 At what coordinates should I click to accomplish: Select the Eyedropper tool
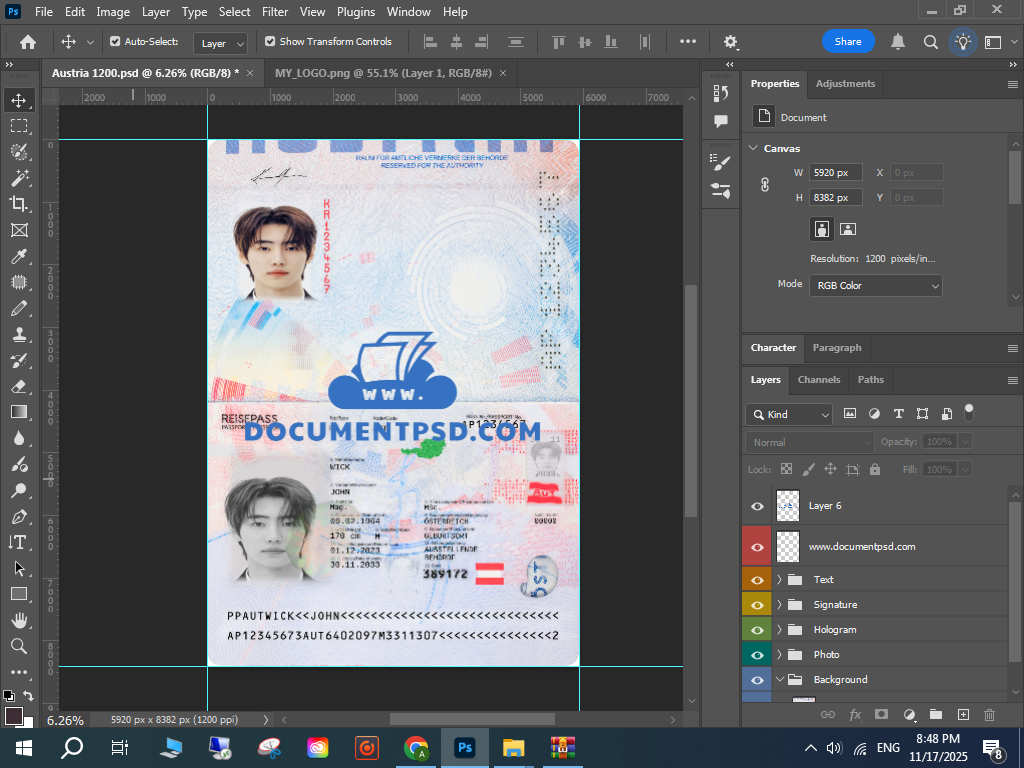19,257
